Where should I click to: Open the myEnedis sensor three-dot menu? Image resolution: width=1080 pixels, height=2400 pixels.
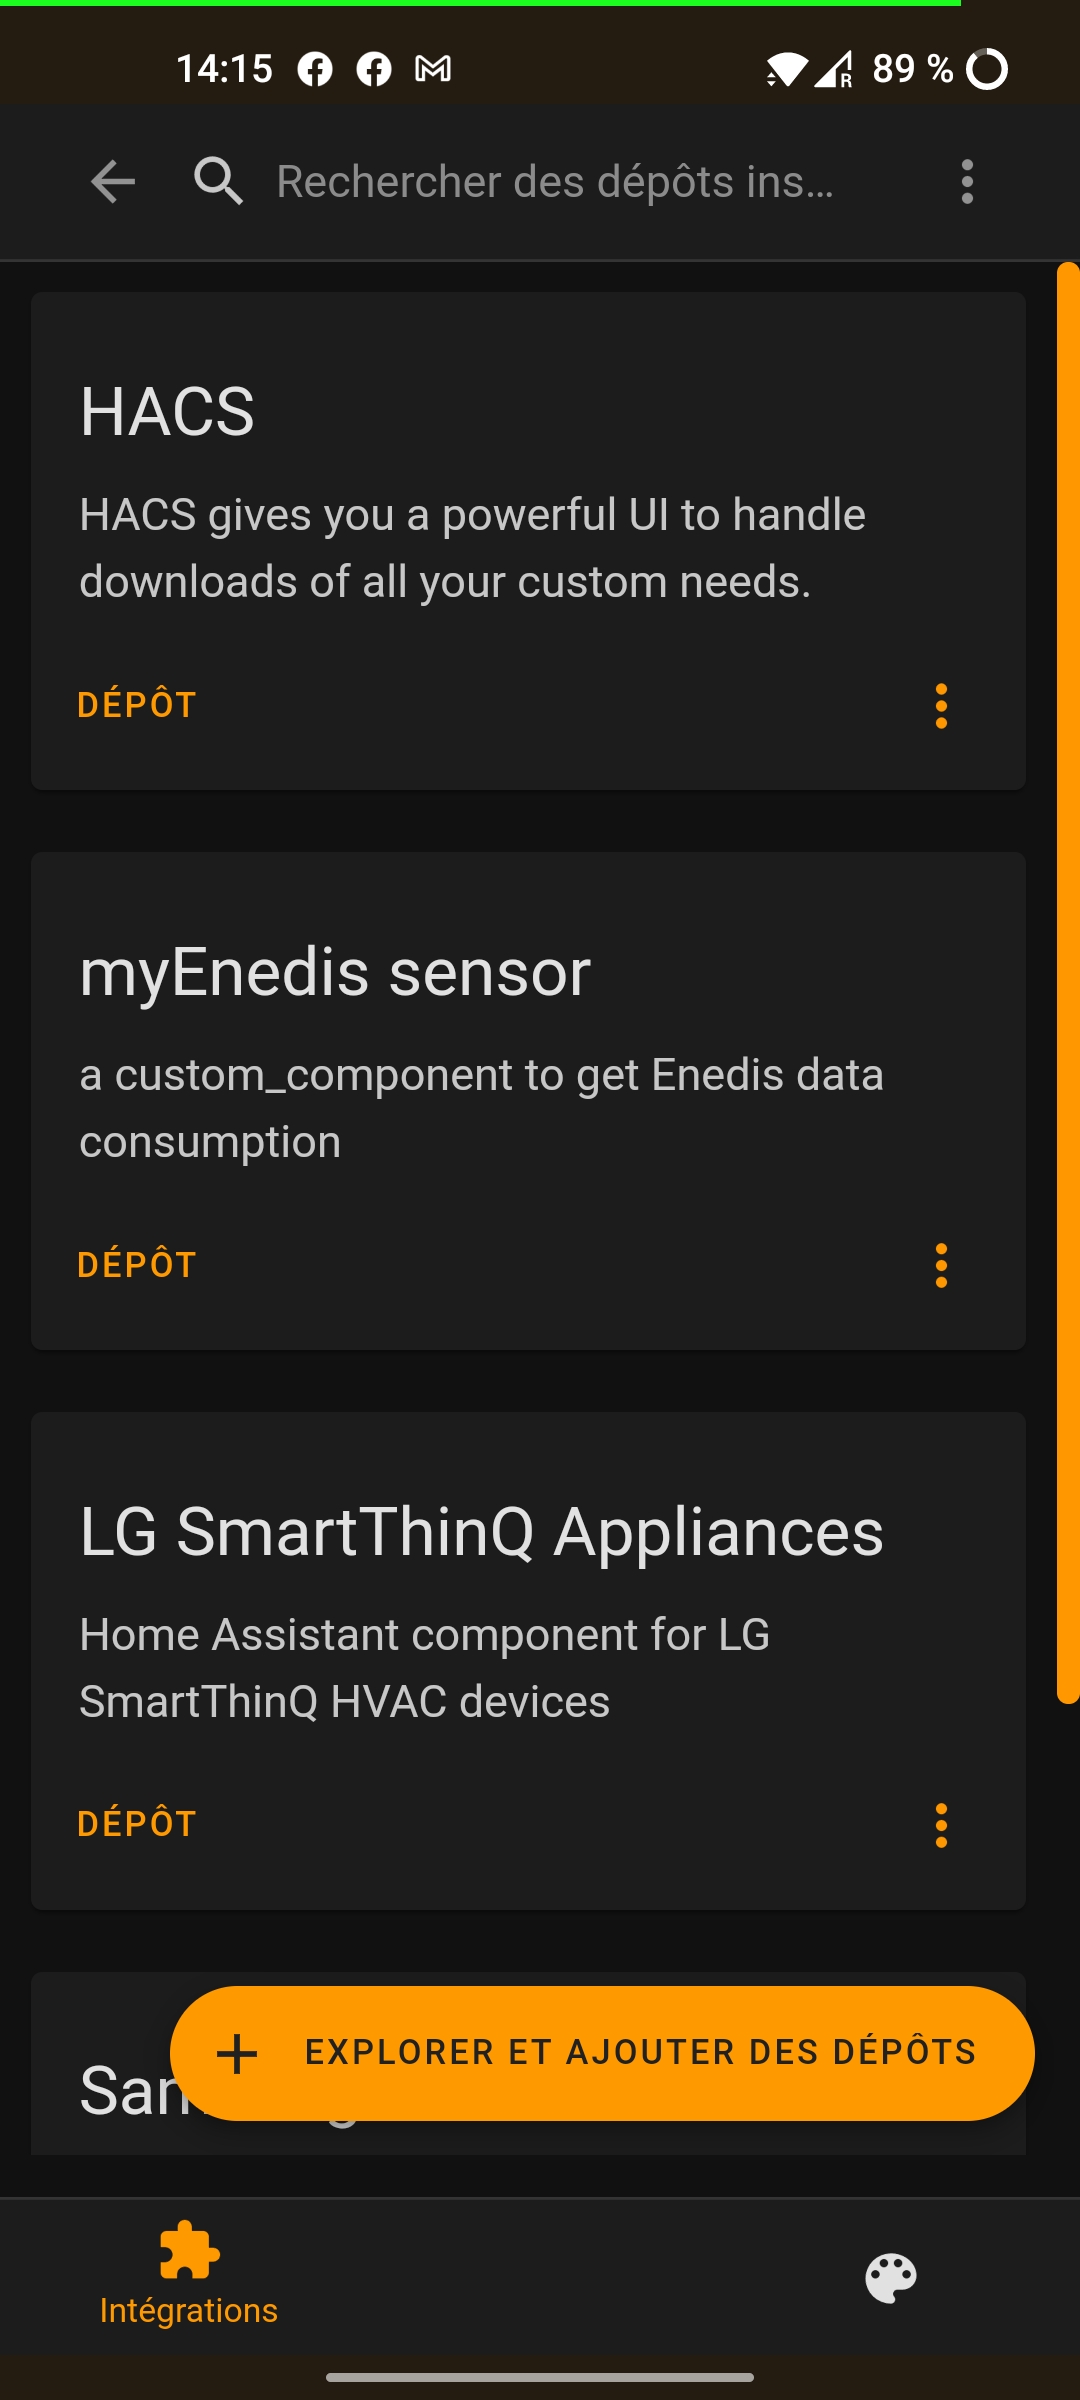point(941,1266)
